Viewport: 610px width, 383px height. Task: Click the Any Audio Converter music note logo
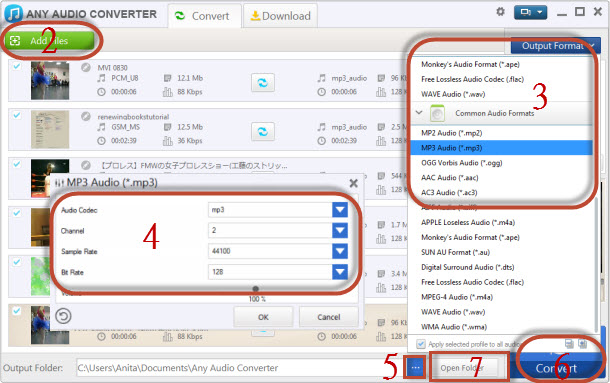point(14,13)
